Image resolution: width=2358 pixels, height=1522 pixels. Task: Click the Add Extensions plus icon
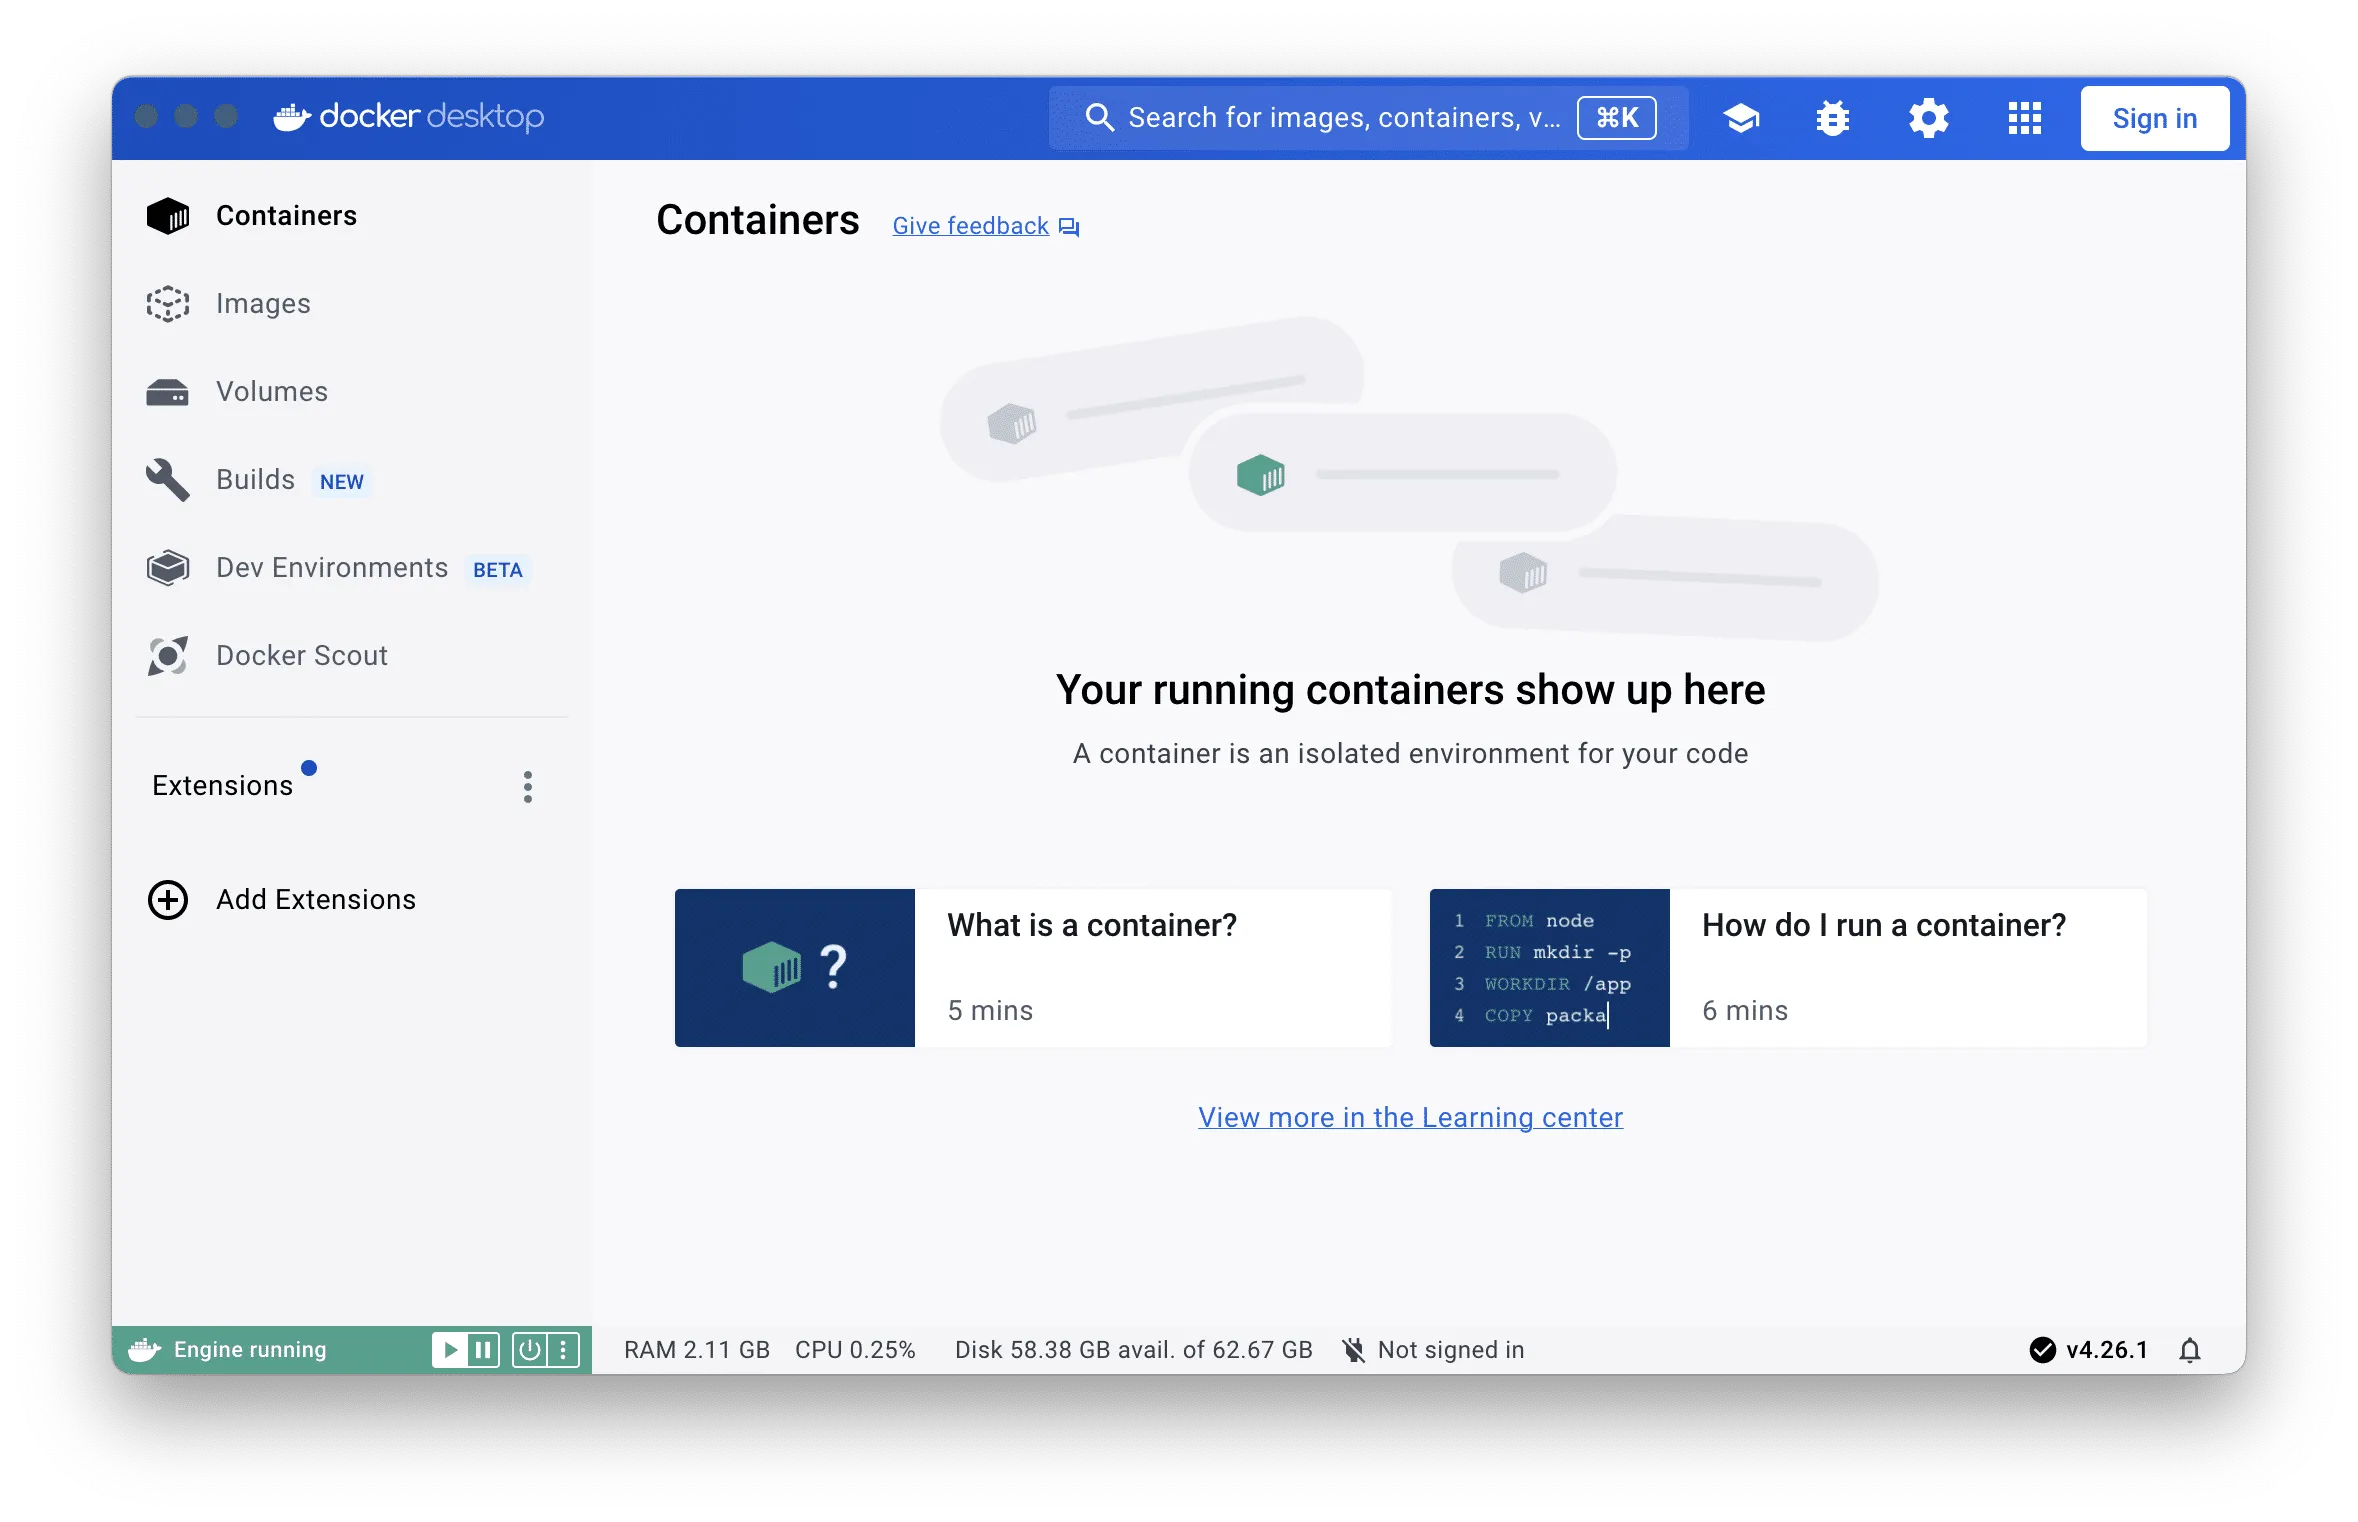click(167, 900)
